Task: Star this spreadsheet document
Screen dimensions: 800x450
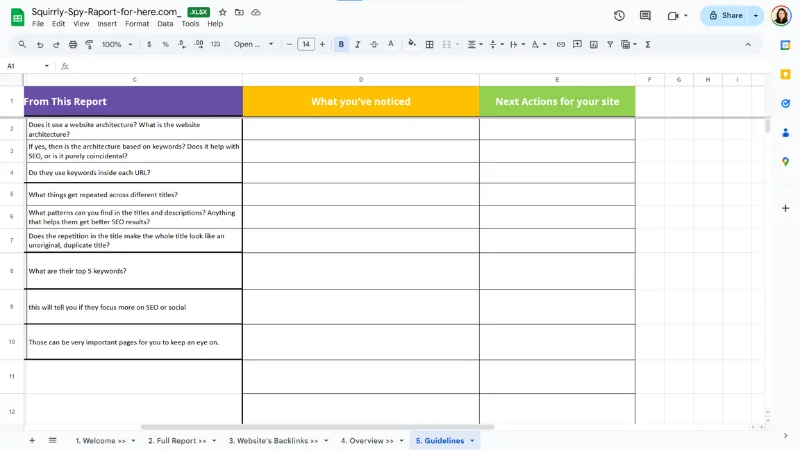Action: pyautogui.click(x=222, y=12)
